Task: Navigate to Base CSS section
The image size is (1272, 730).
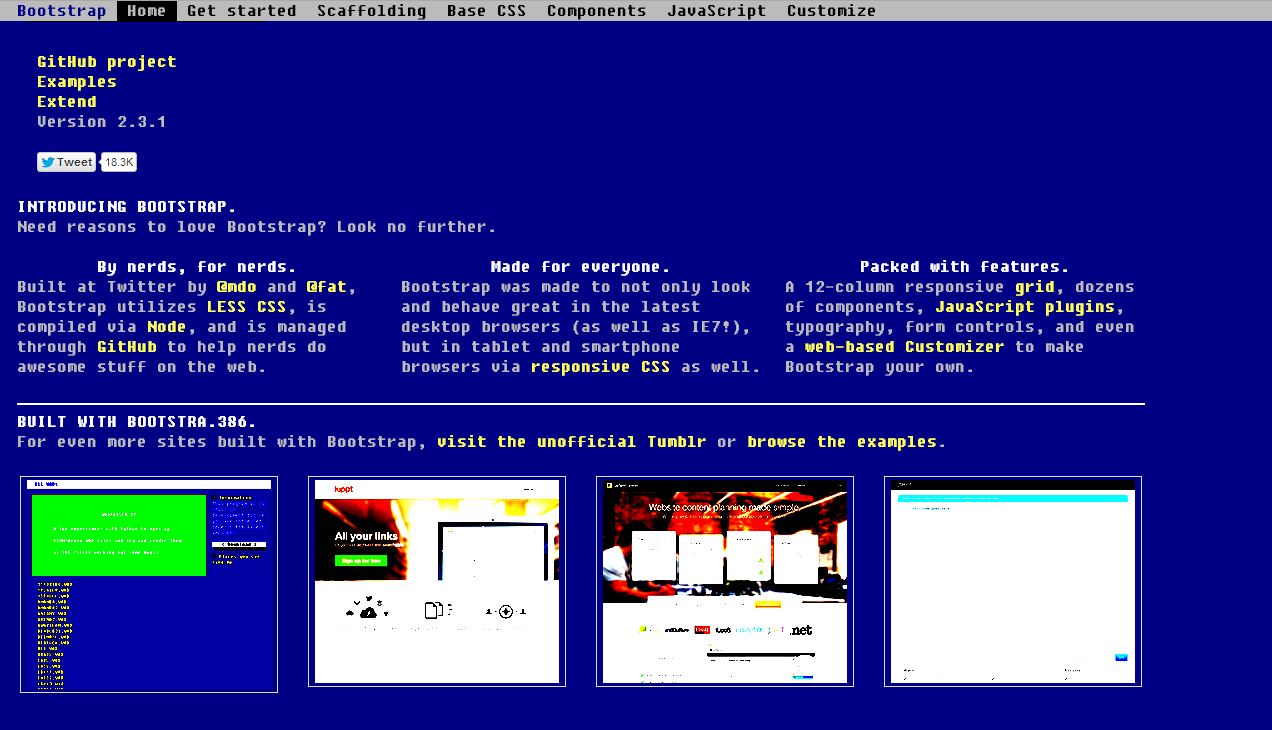Action: click(486, 11)
